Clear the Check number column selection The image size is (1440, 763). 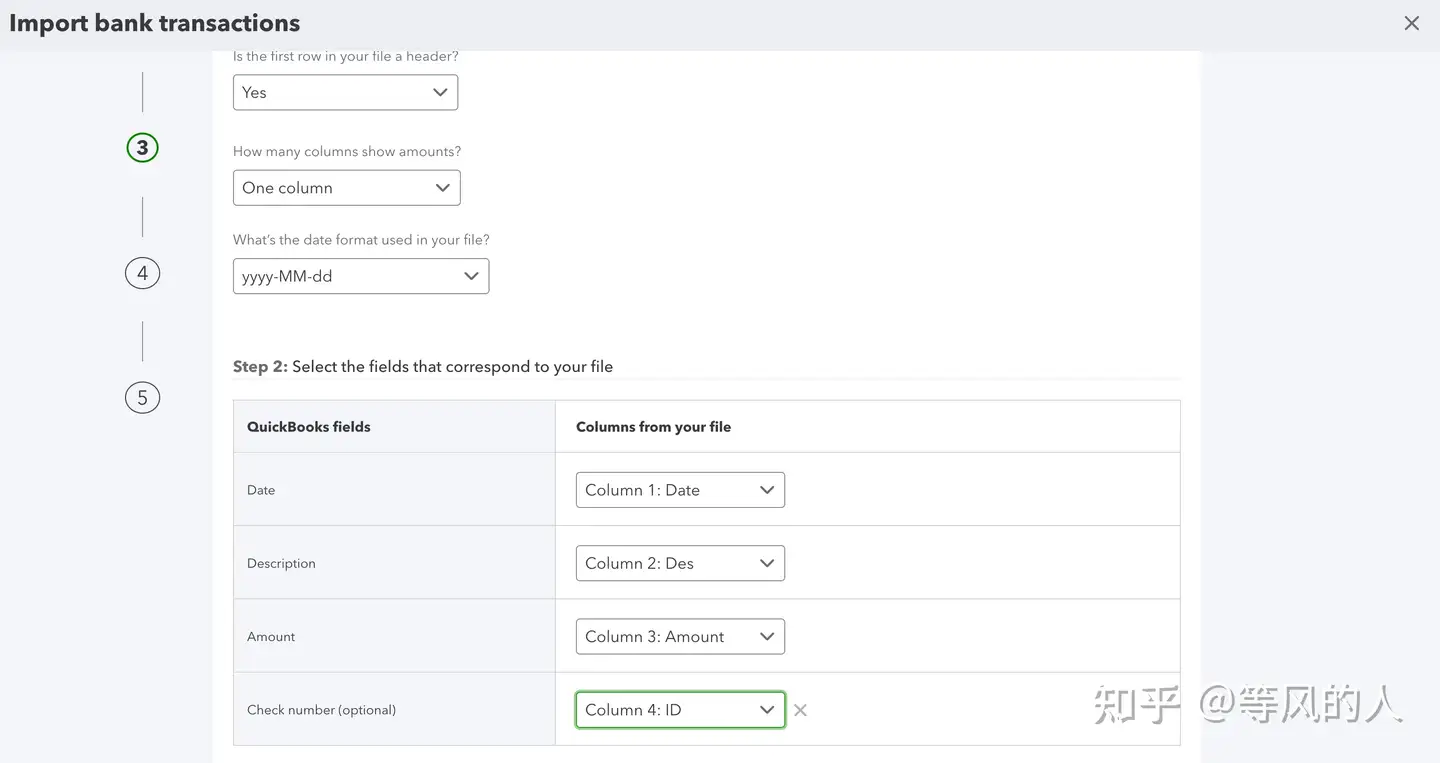click(800, 710)
